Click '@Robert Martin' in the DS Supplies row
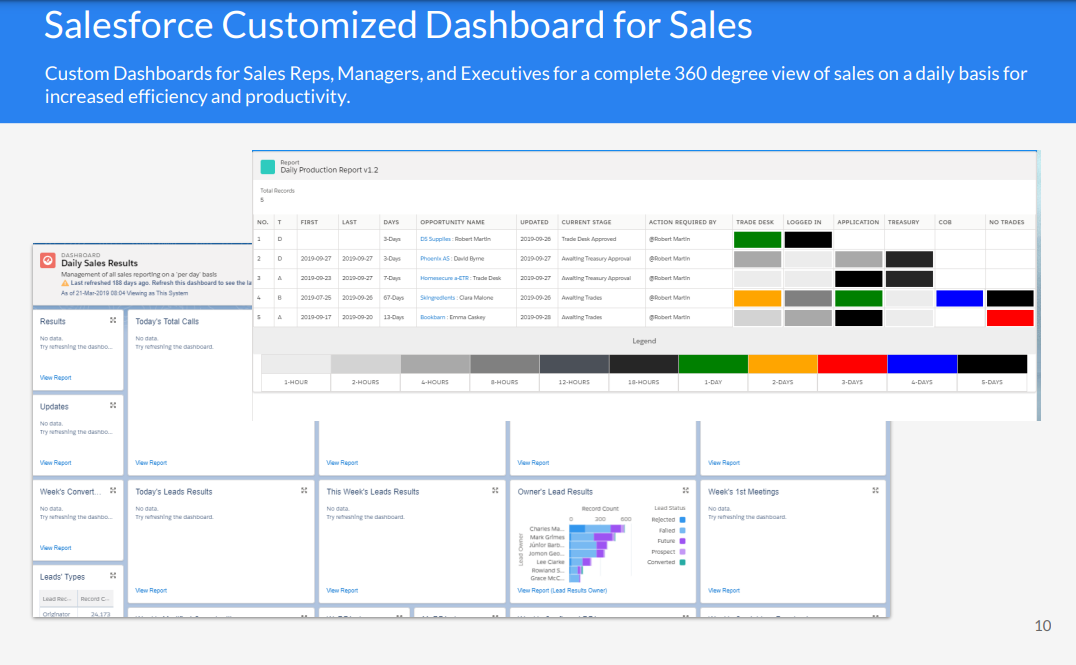The height and width of the screenshot is (665, 1076). point(670,240)
